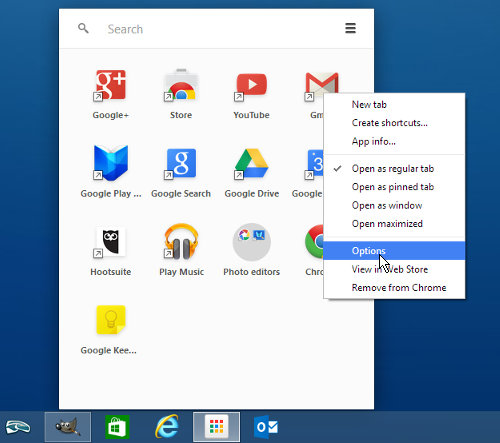Select Options in the context menu

tap(394, 251)
